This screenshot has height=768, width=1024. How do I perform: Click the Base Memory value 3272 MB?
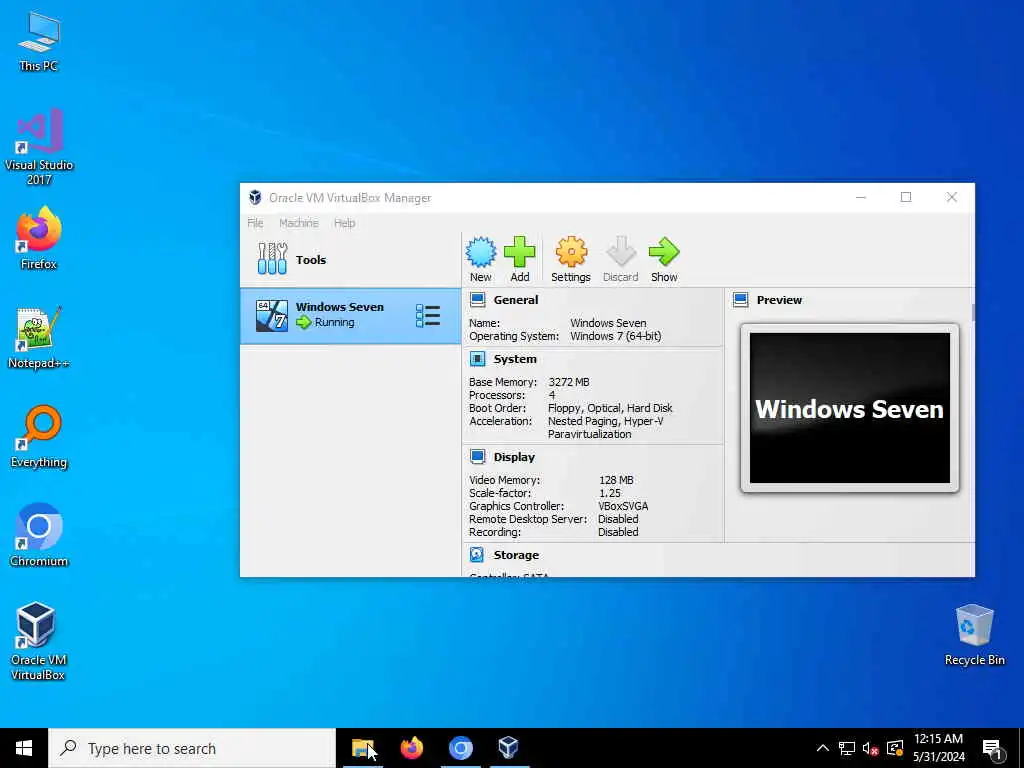(569, 382)
